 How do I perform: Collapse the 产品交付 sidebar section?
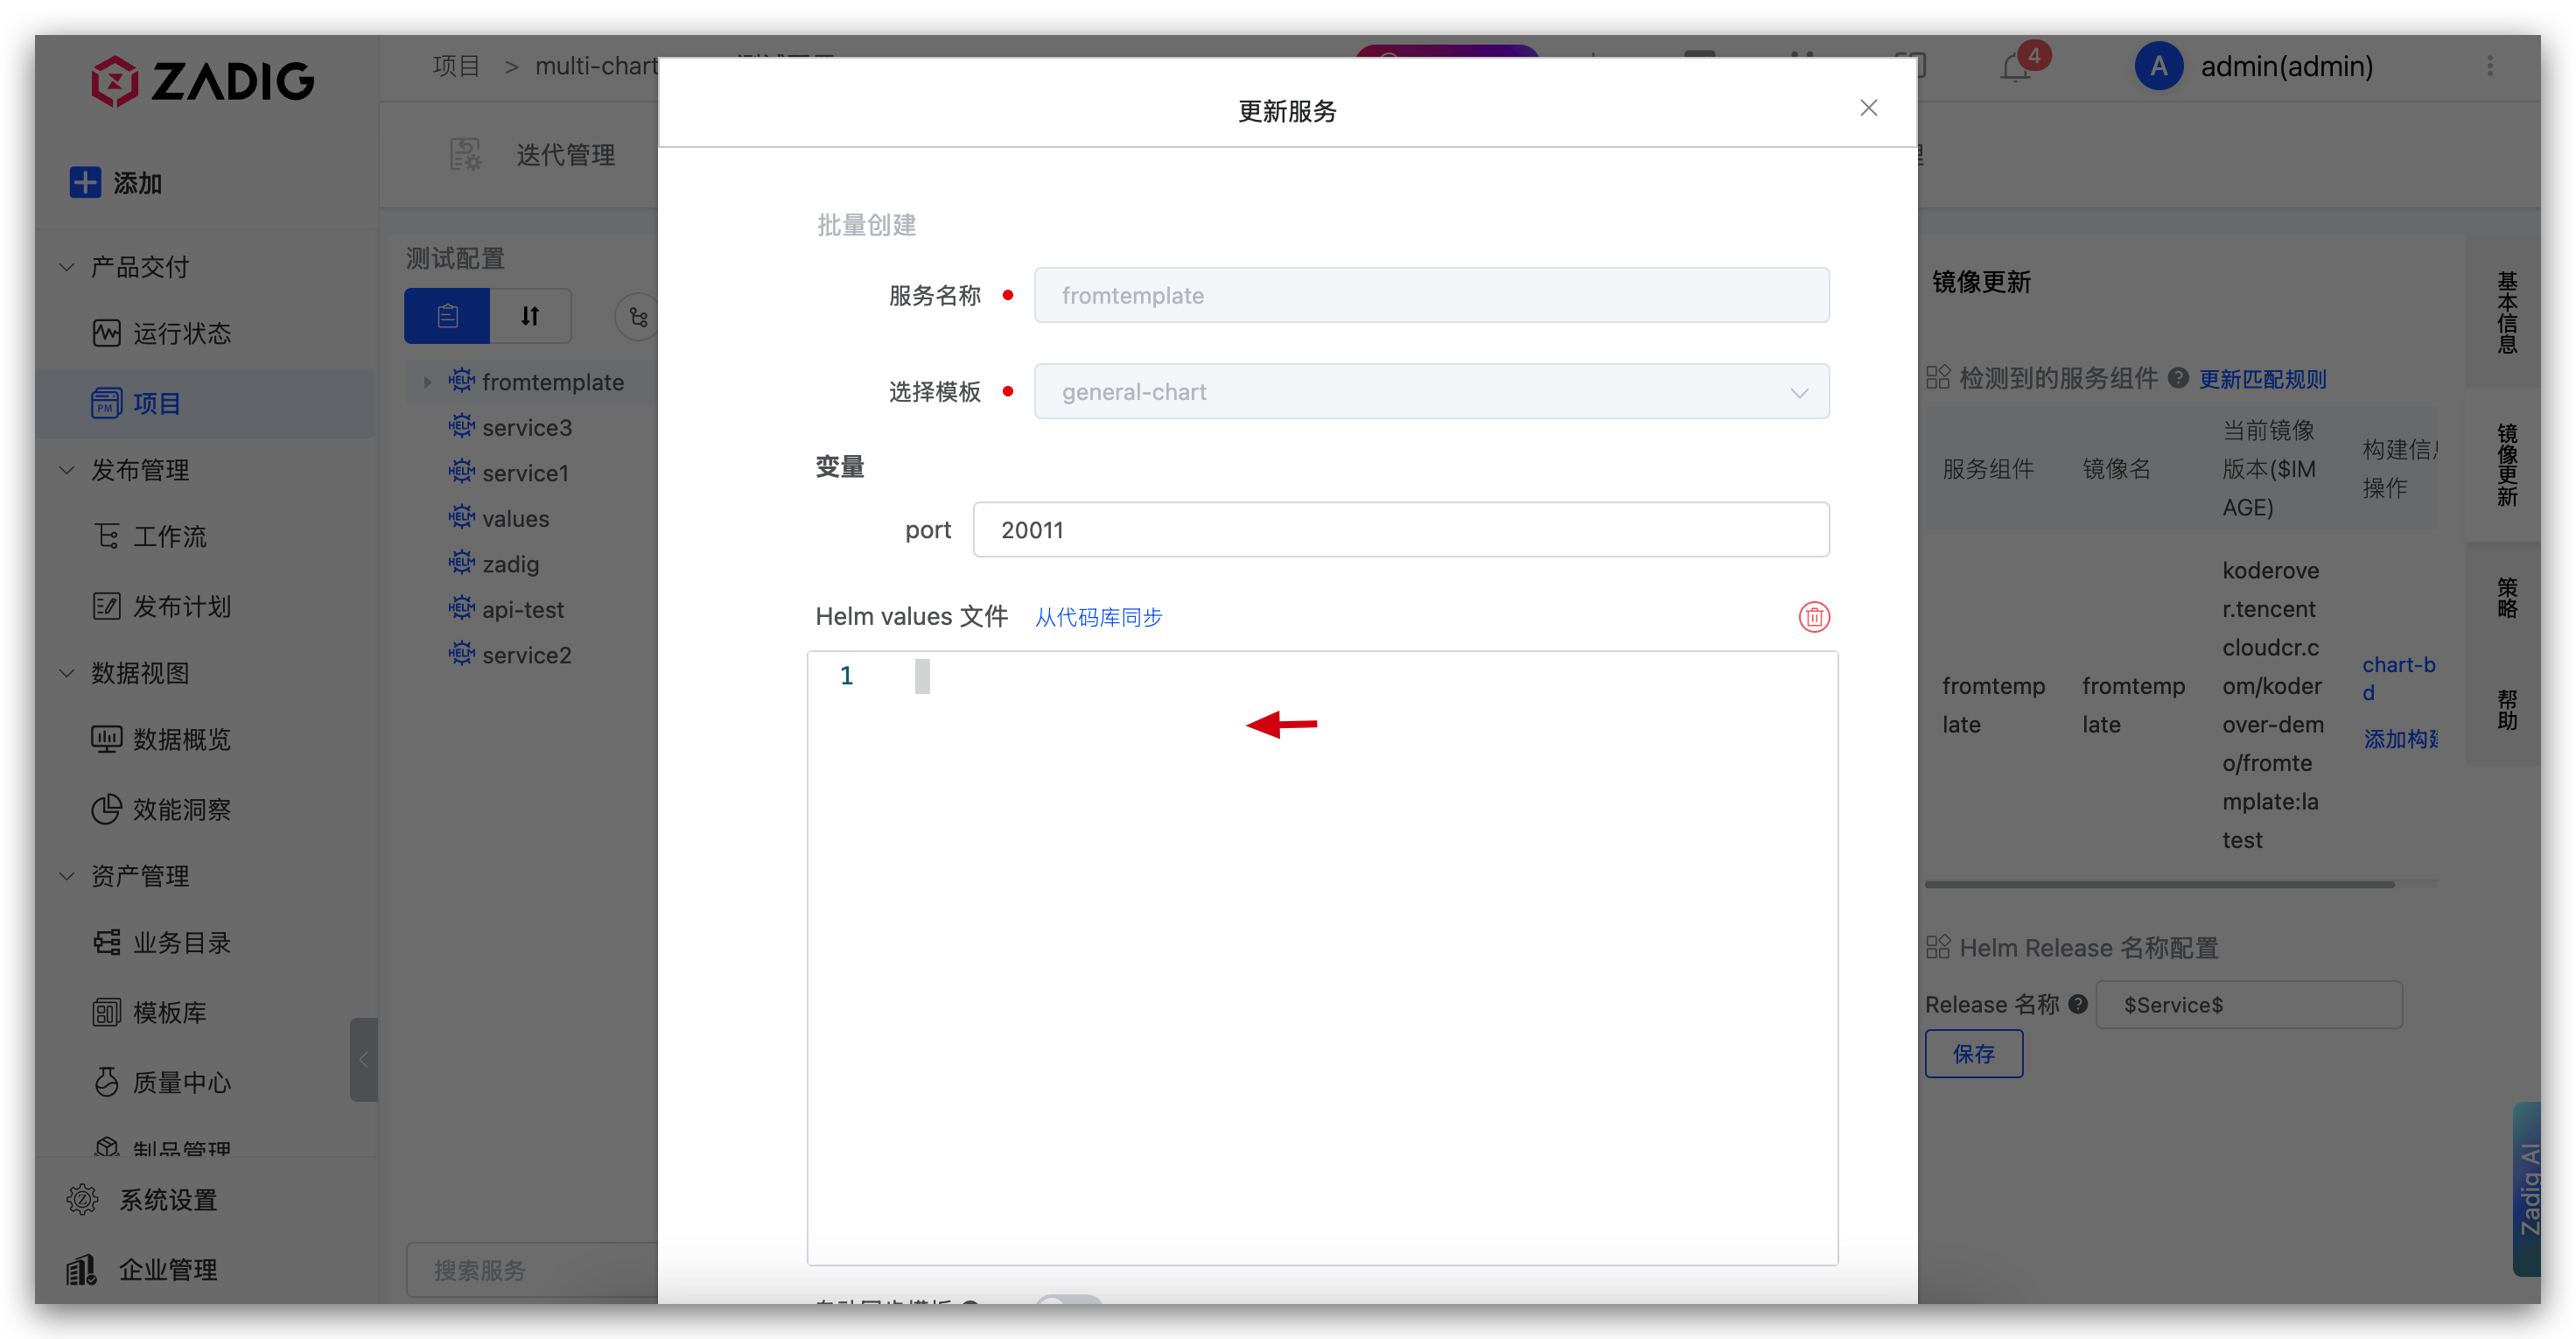pos(66,266)
